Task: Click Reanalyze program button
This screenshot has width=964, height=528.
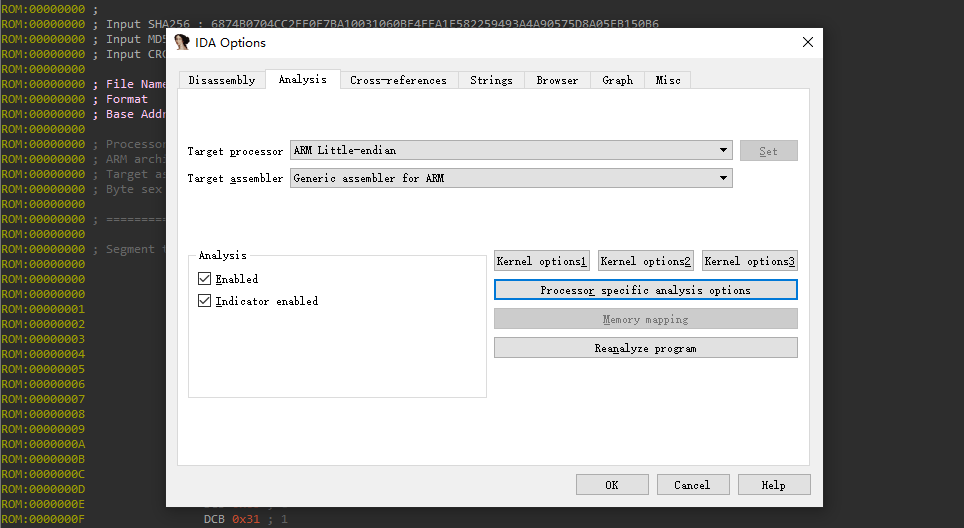Action: pos(646,348)
